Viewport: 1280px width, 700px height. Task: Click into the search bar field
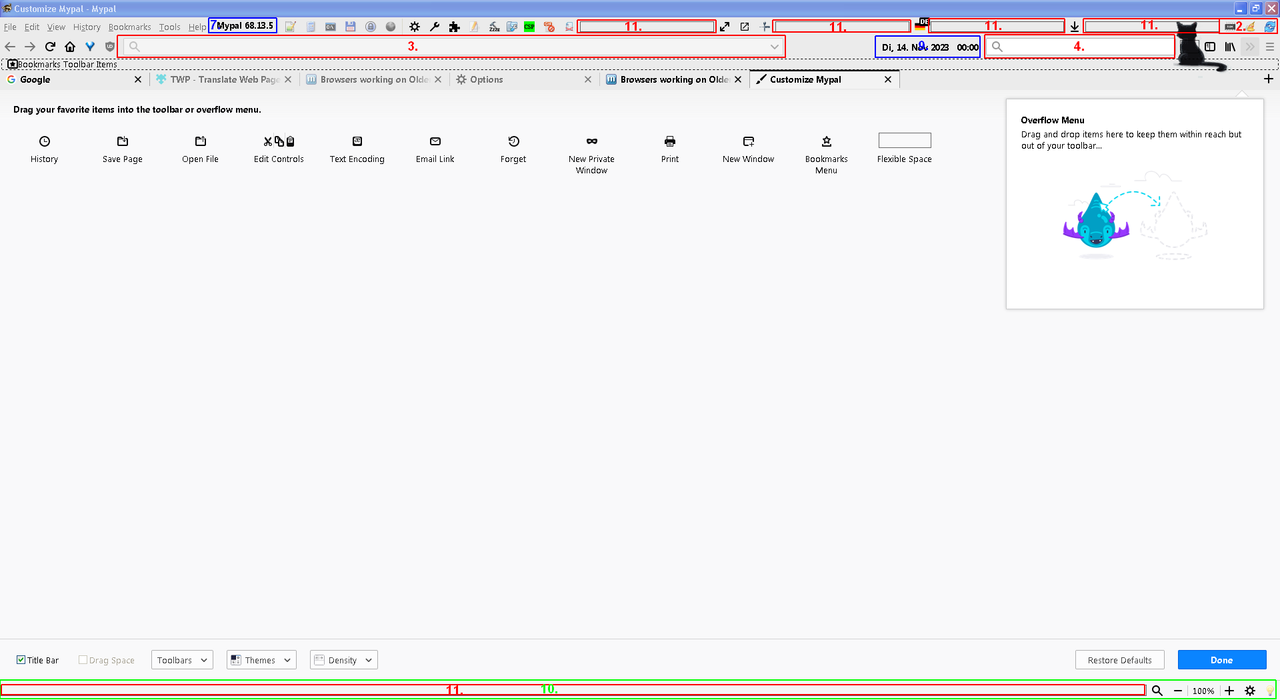click(x=1080, y=46)
